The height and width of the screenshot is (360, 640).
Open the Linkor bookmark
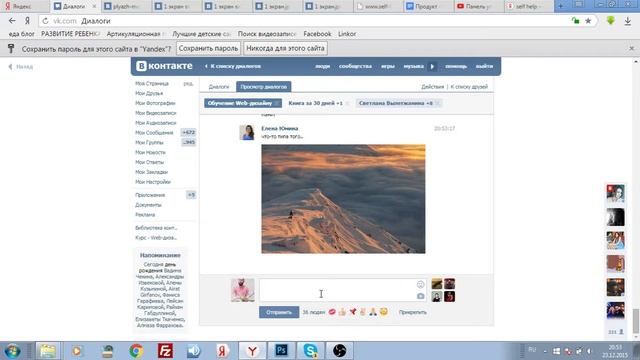(x=347, y=34)
